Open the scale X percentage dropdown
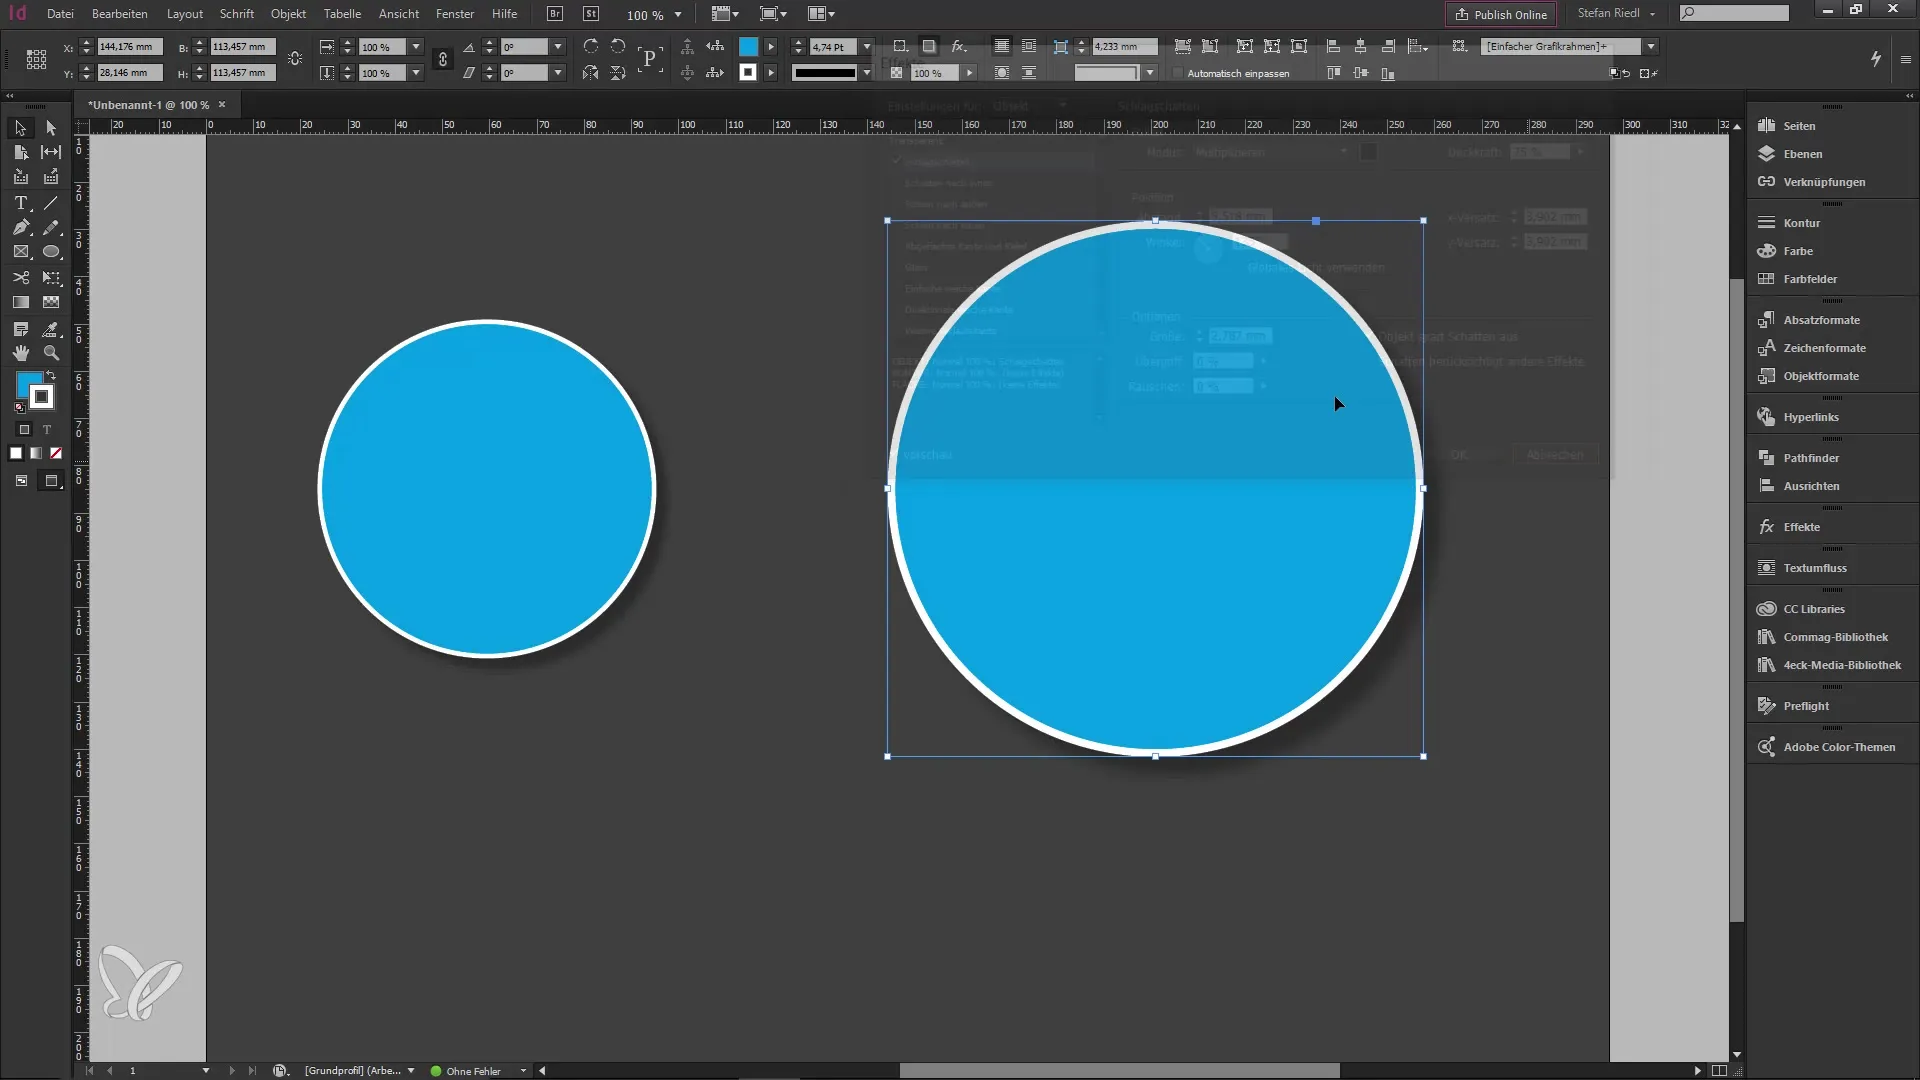 [x=416, y=47]
